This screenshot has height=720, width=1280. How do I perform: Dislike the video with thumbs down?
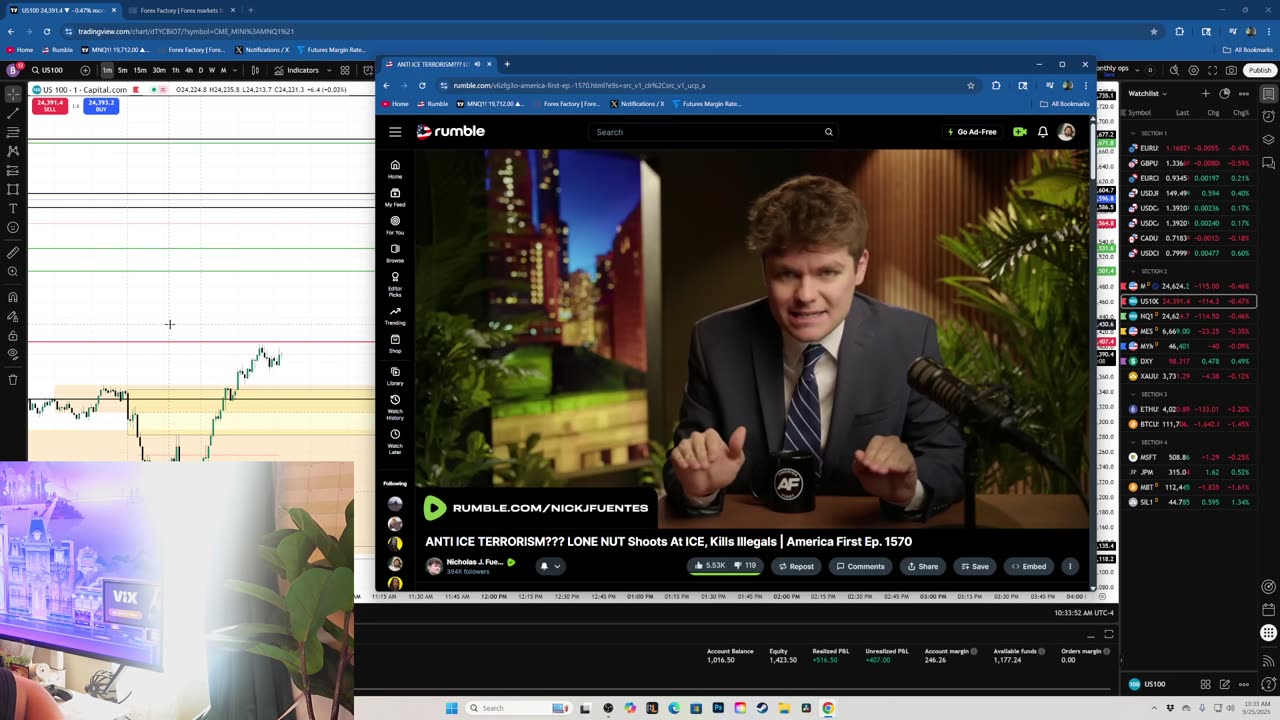tap(747, 566)
